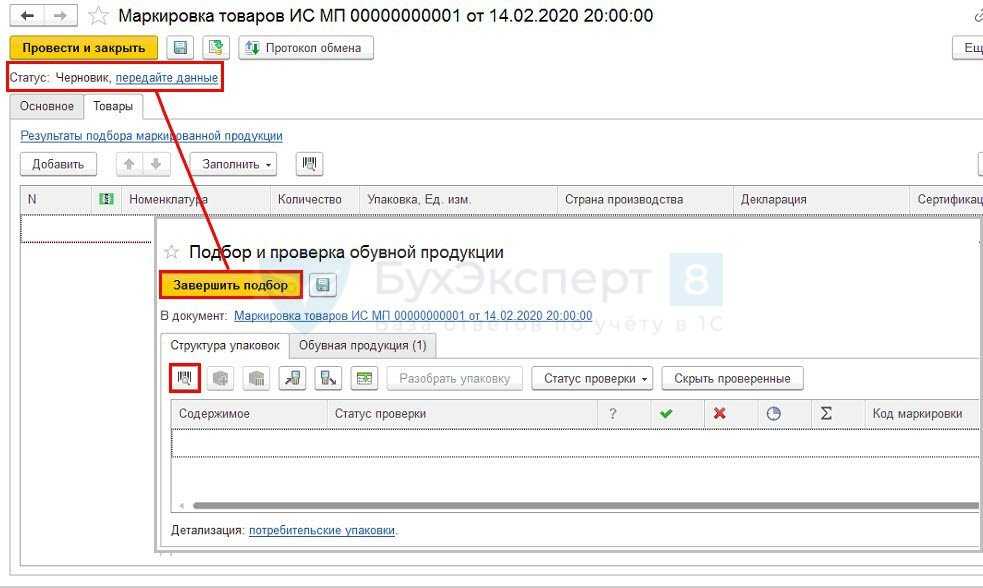Screen dimensions: 983x588
Task: Save the selection with diskette icon next to Завершить подбор
Action: 323,285
